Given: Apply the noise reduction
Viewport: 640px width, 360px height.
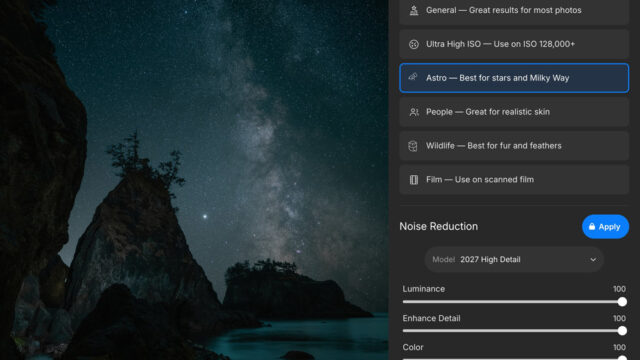Looking at the screenshot, I should 605,227.
